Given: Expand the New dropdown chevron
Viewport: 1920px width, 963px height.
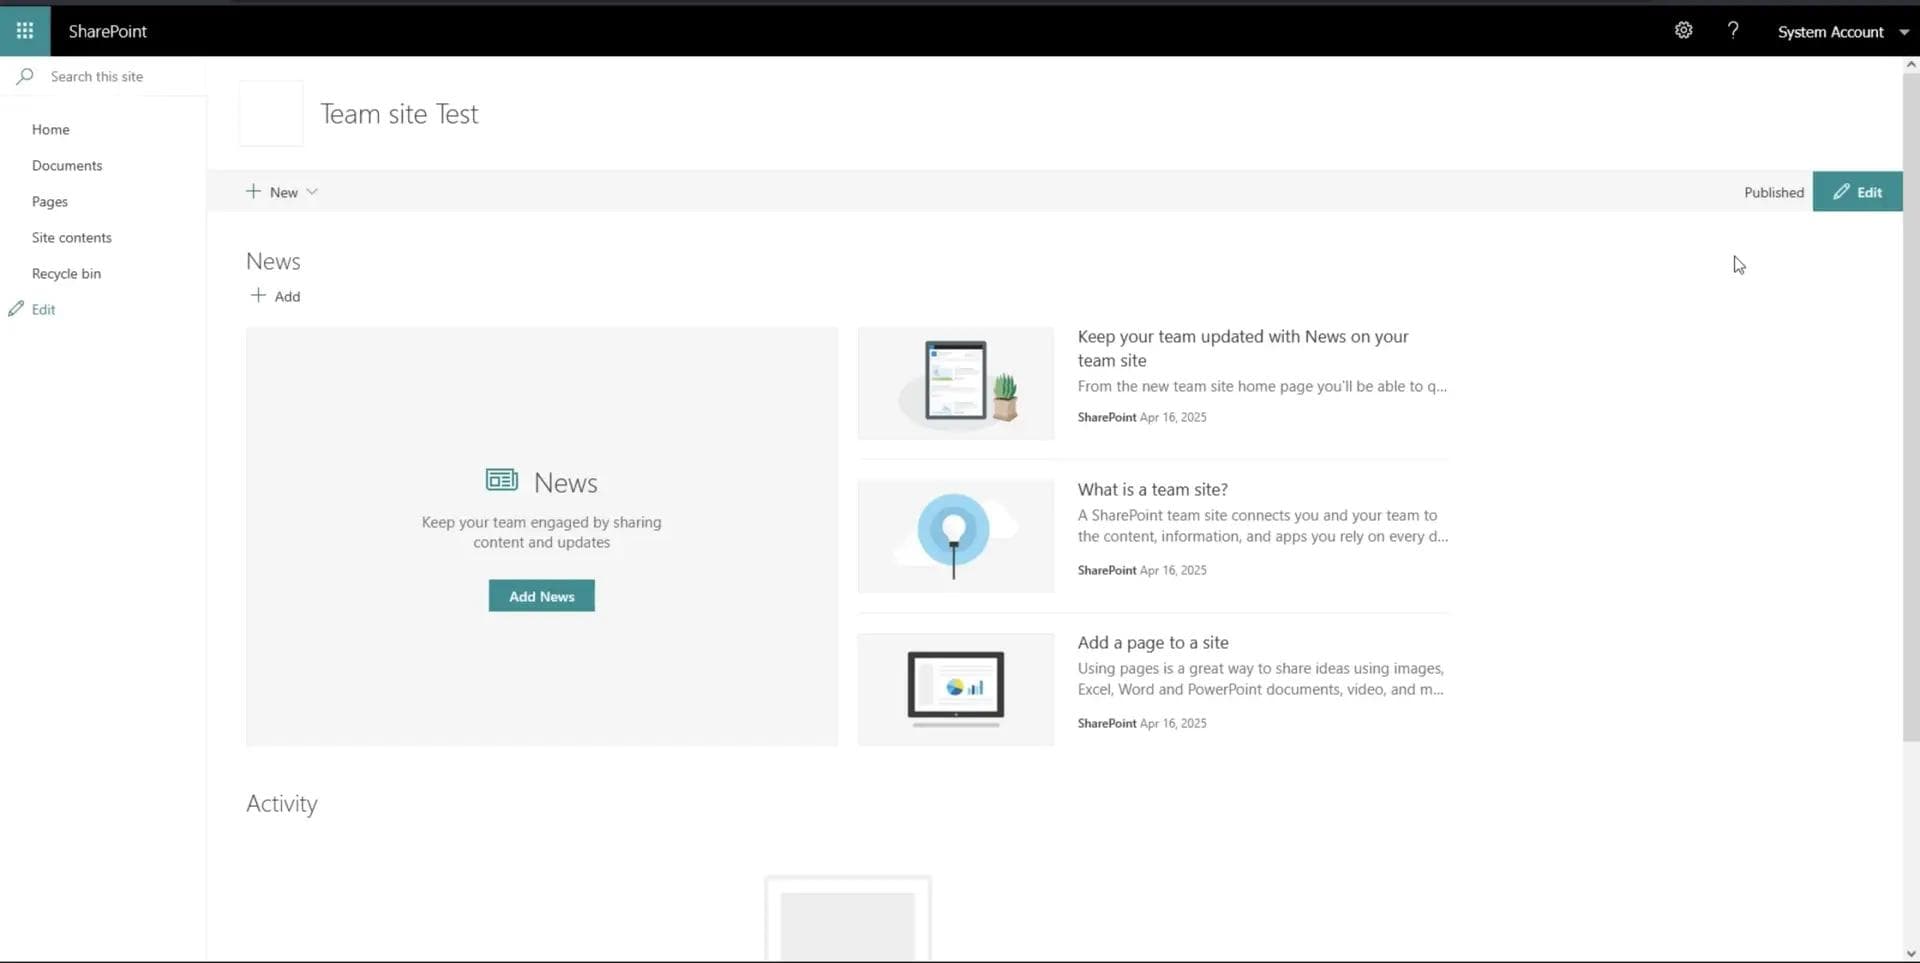Looking at the screenshot, I should pyautogui.click(x=312, y=192).
